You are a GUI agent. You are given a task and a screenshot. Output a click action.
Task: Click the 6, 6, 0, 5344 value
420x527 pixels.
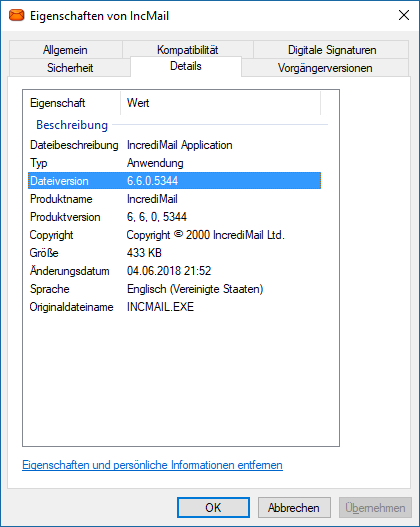click(x=157, y=217)
